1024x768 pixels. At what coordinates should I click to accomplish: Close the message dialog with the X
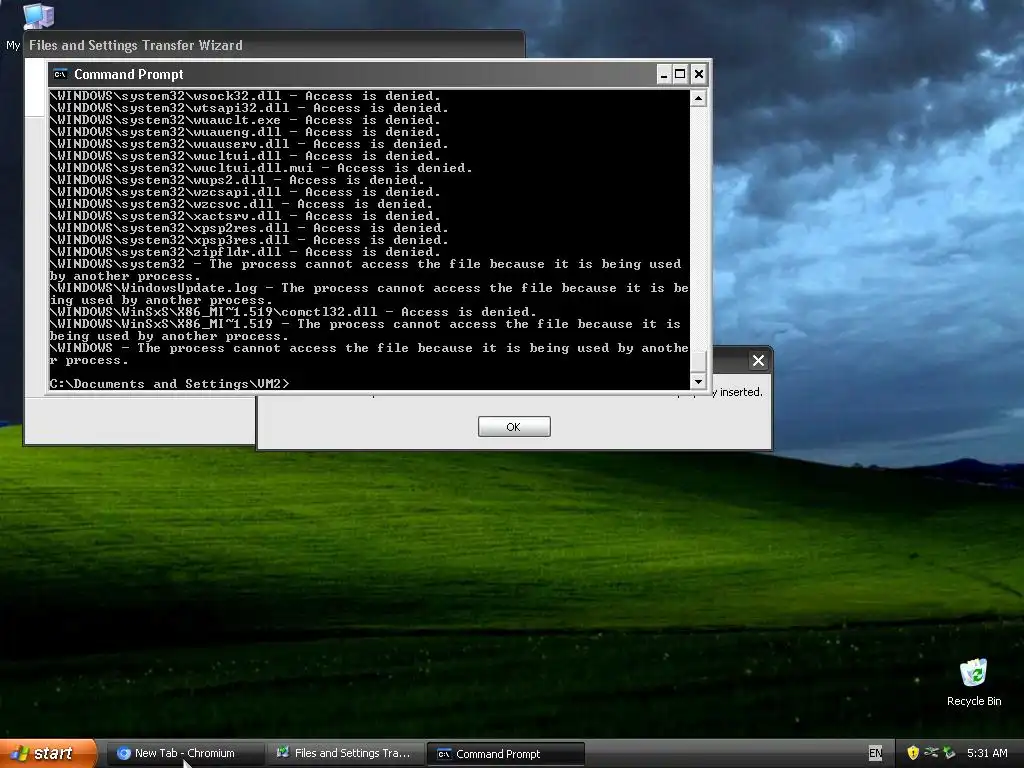(758, 360)
